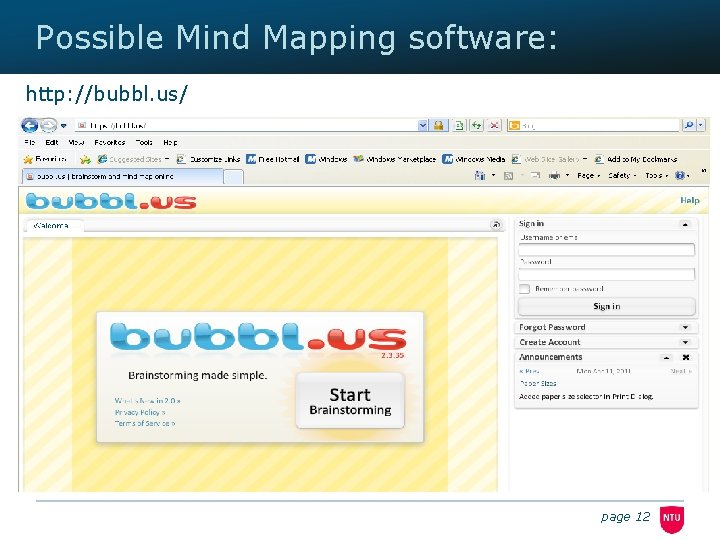720x540 pixels.
Task: Click the Username or email field
Action: (607, 250)
